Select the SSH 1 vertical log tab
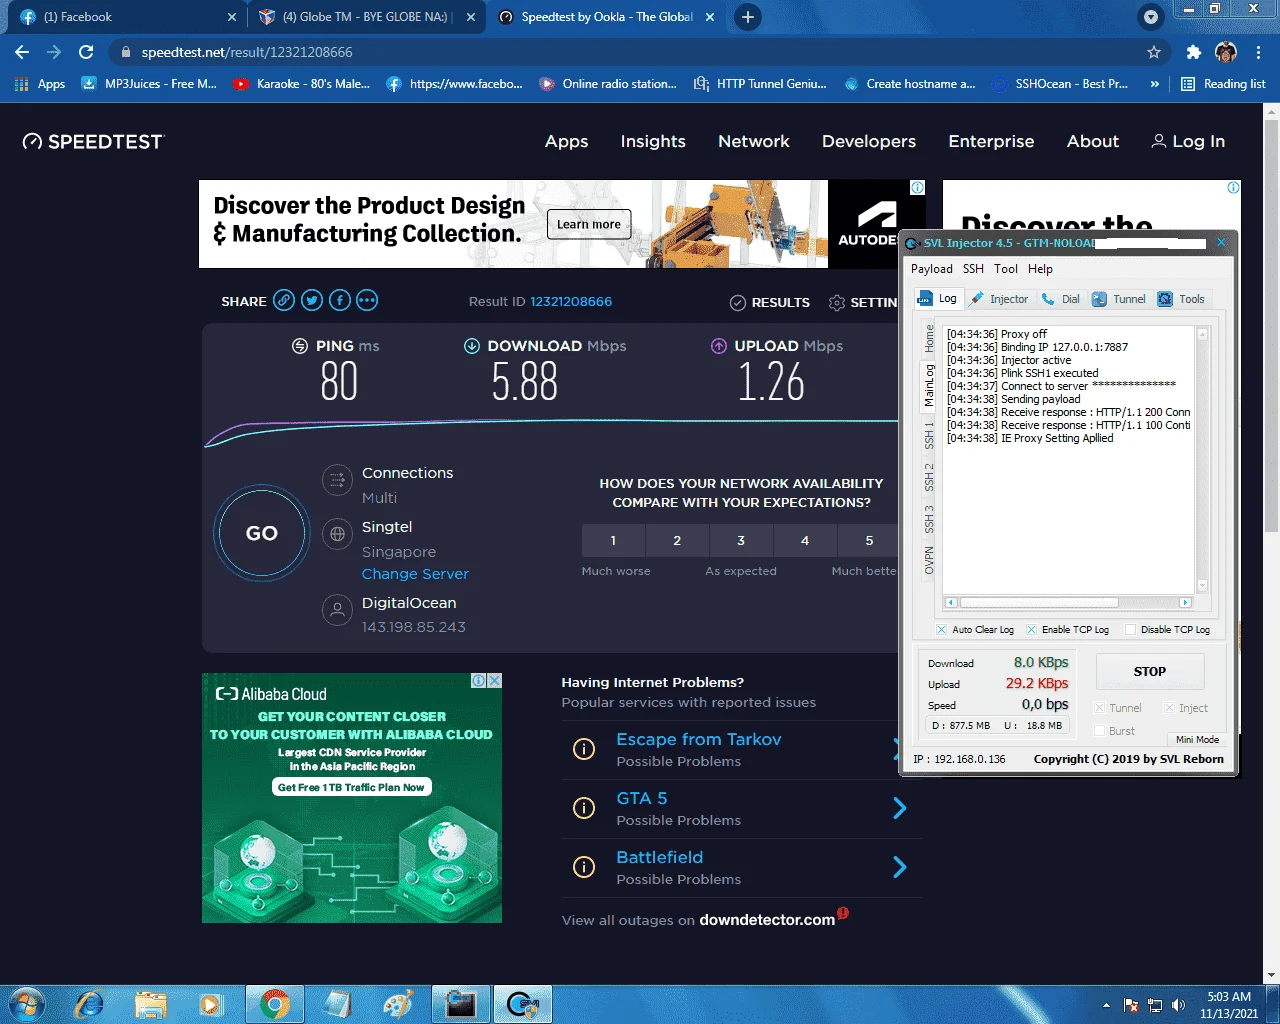 pos(929,435)
